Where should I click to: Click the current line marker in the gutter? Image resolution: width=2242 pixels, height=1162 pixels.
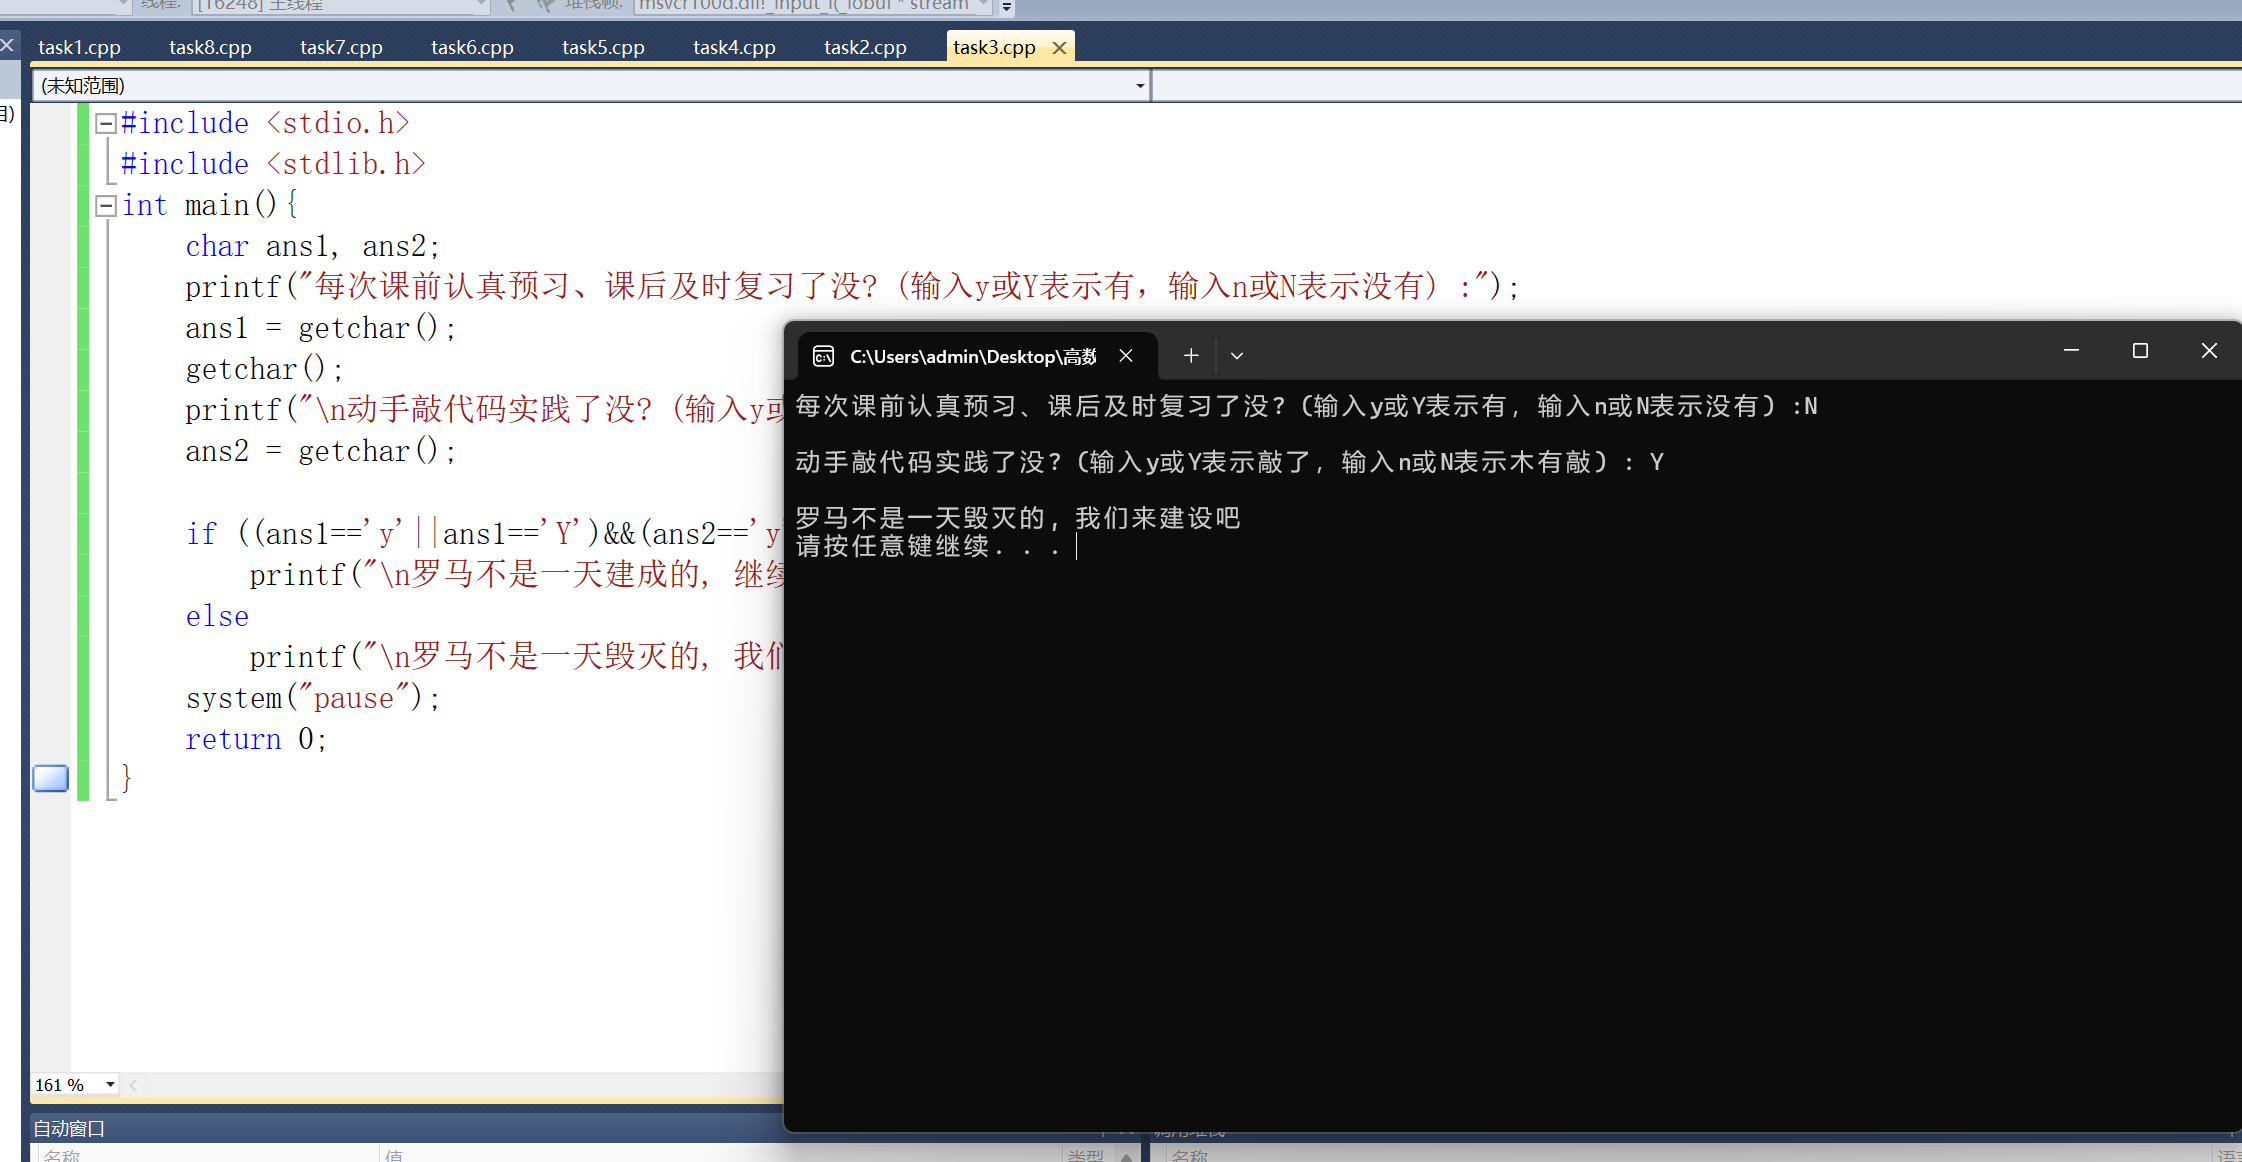point(51,778)
